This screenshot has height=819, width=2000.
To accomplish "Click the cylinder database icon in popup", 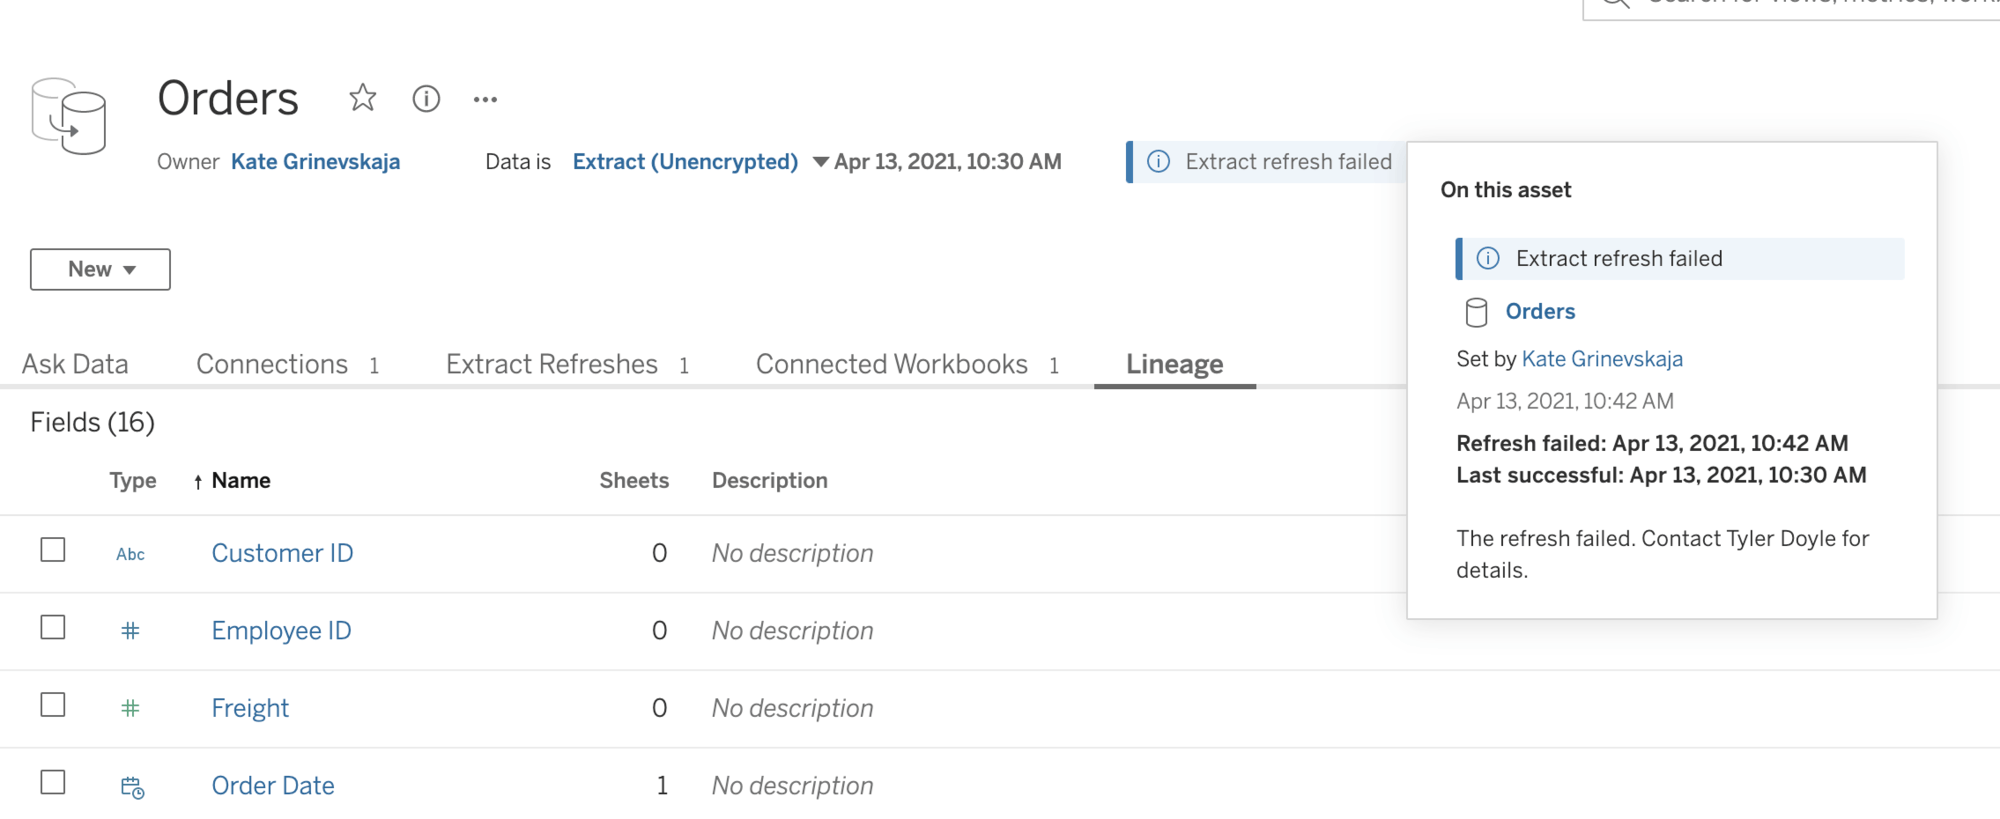I will point(1476,313).
